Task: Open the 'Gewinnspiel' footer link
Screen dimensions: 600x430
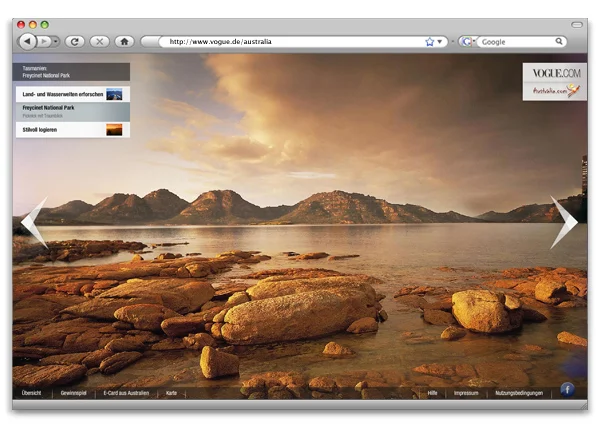Action: pos(74,393)
